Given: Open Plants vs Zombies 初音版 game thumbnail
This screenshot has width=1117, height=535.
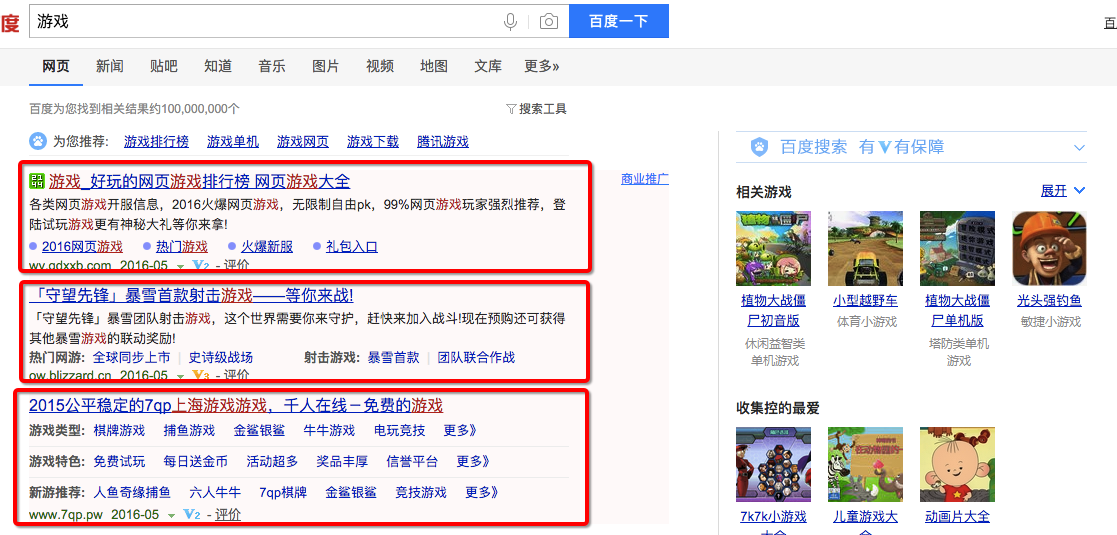Looking at the screenshot, I should pyautogui.click(x=774, y=249).
